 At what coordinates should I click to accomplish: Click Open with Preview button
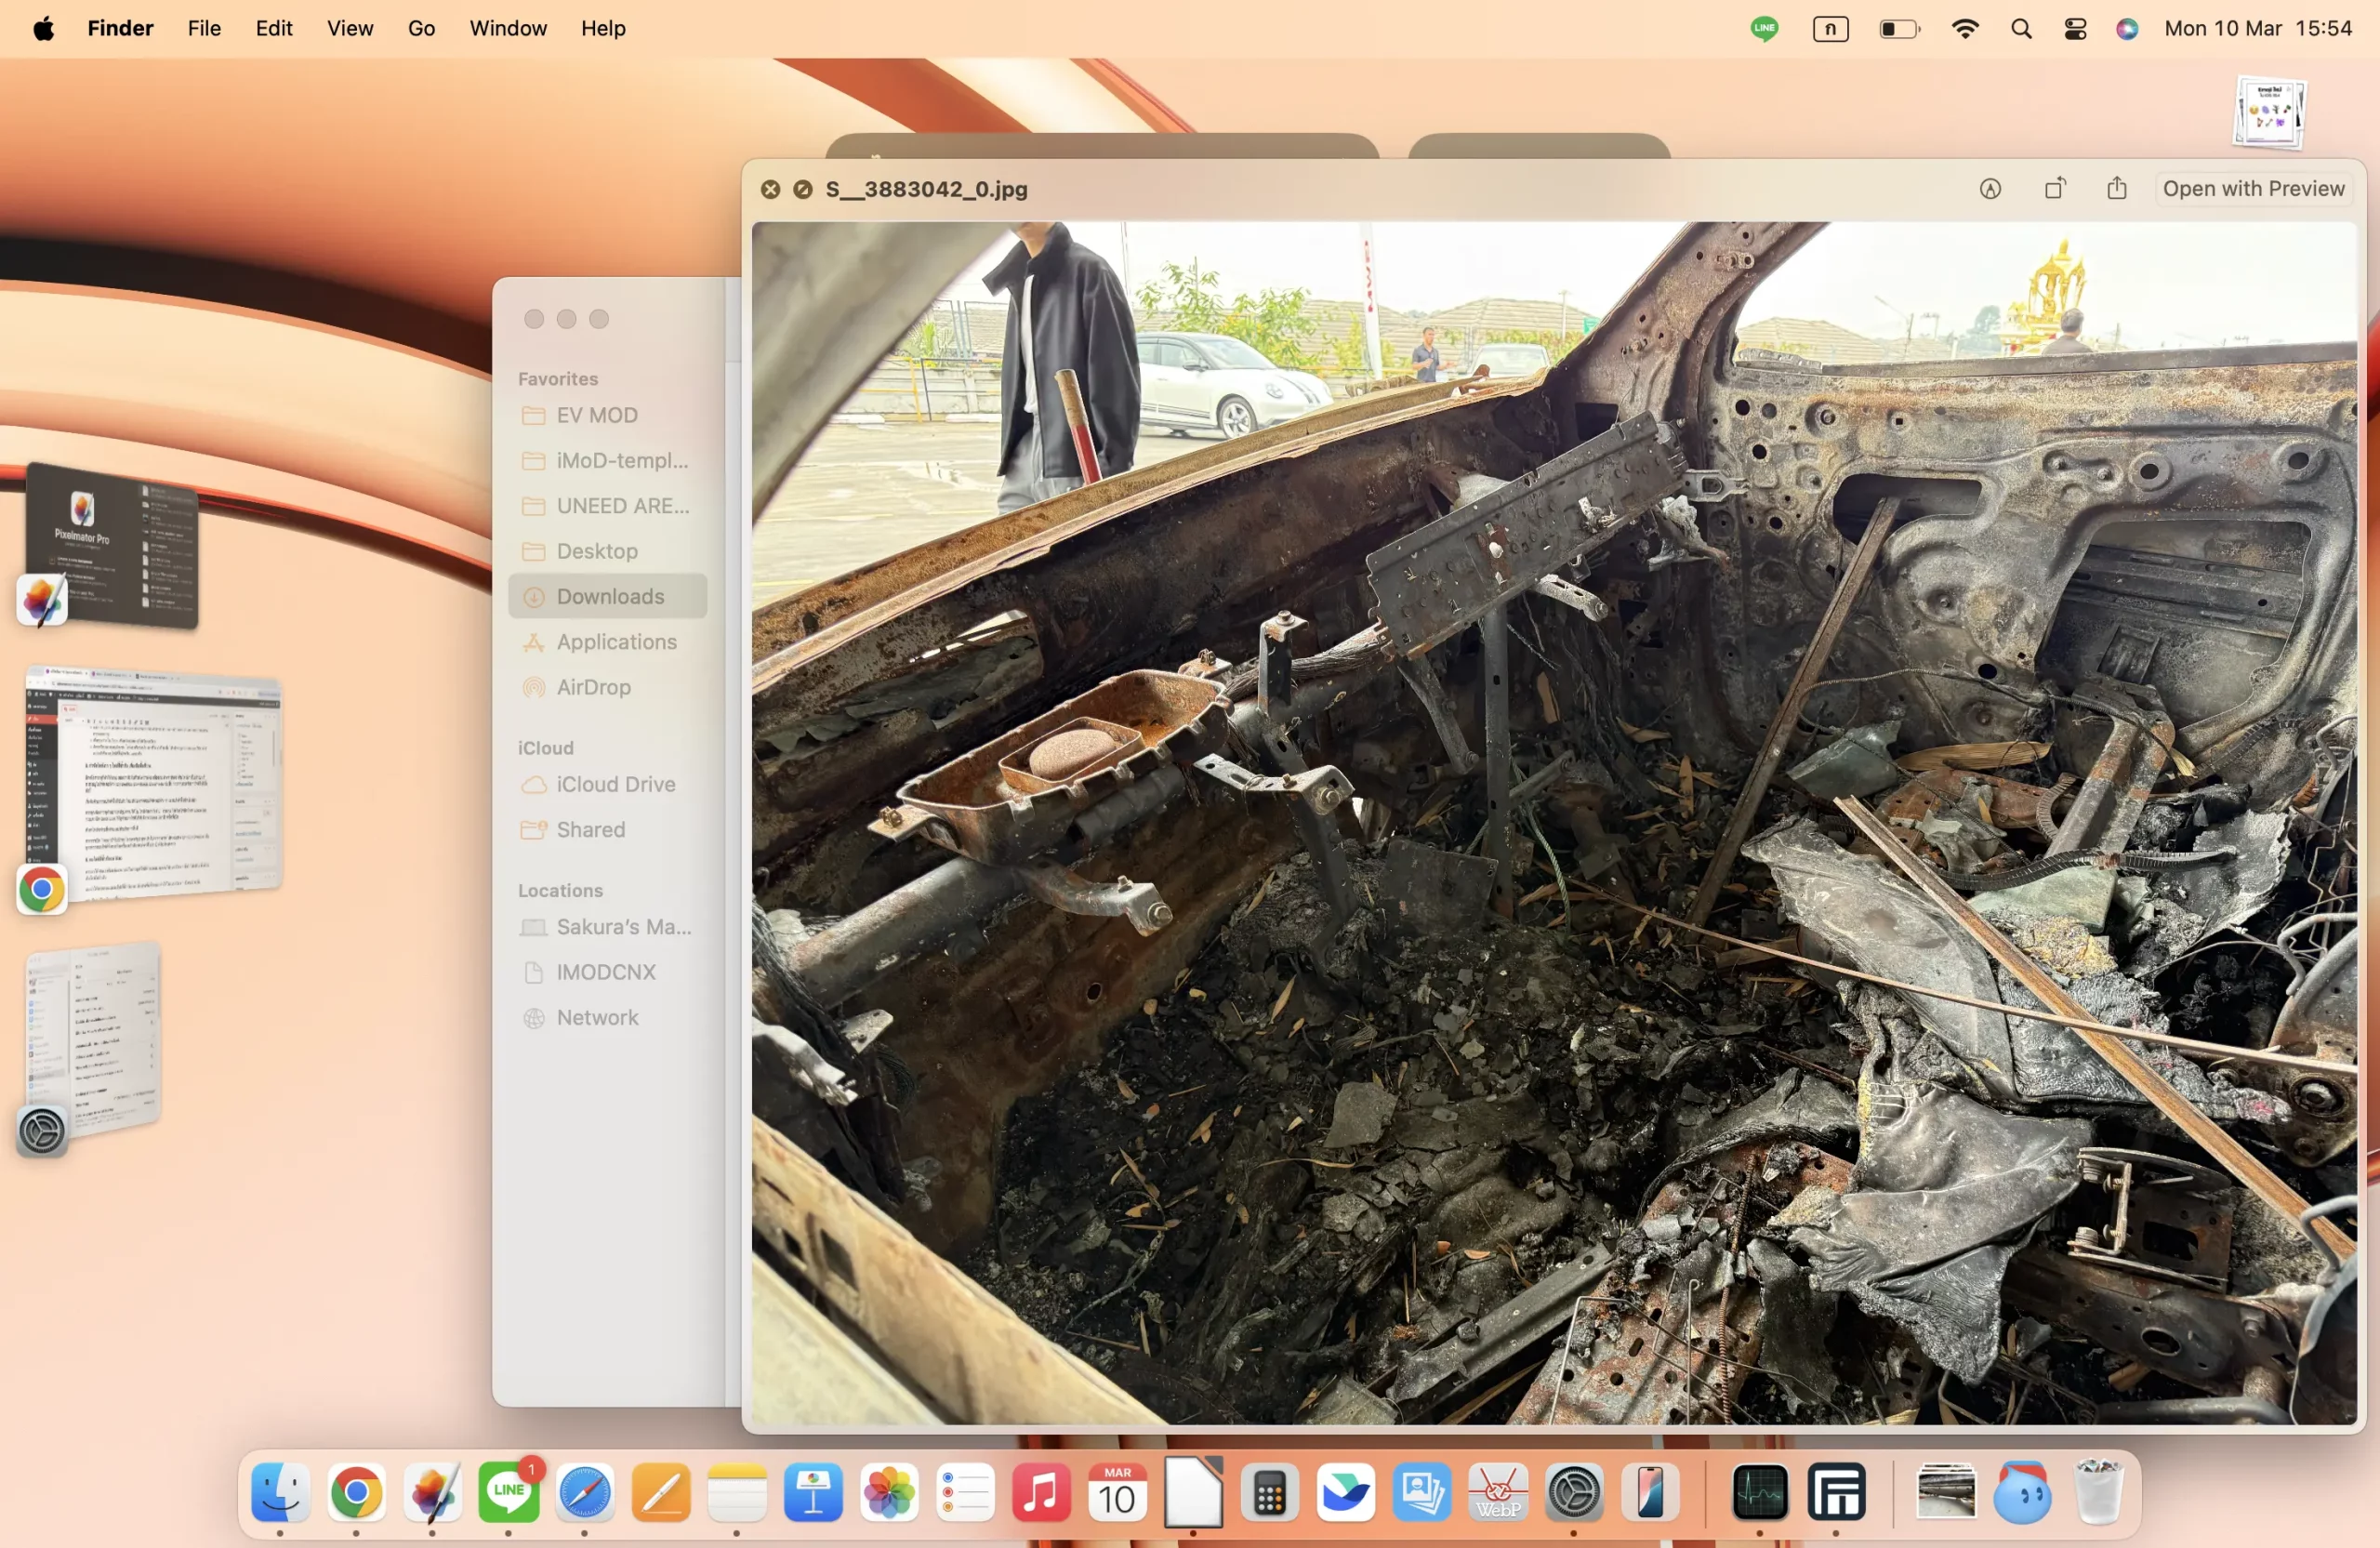click(x=2253, y=189)
